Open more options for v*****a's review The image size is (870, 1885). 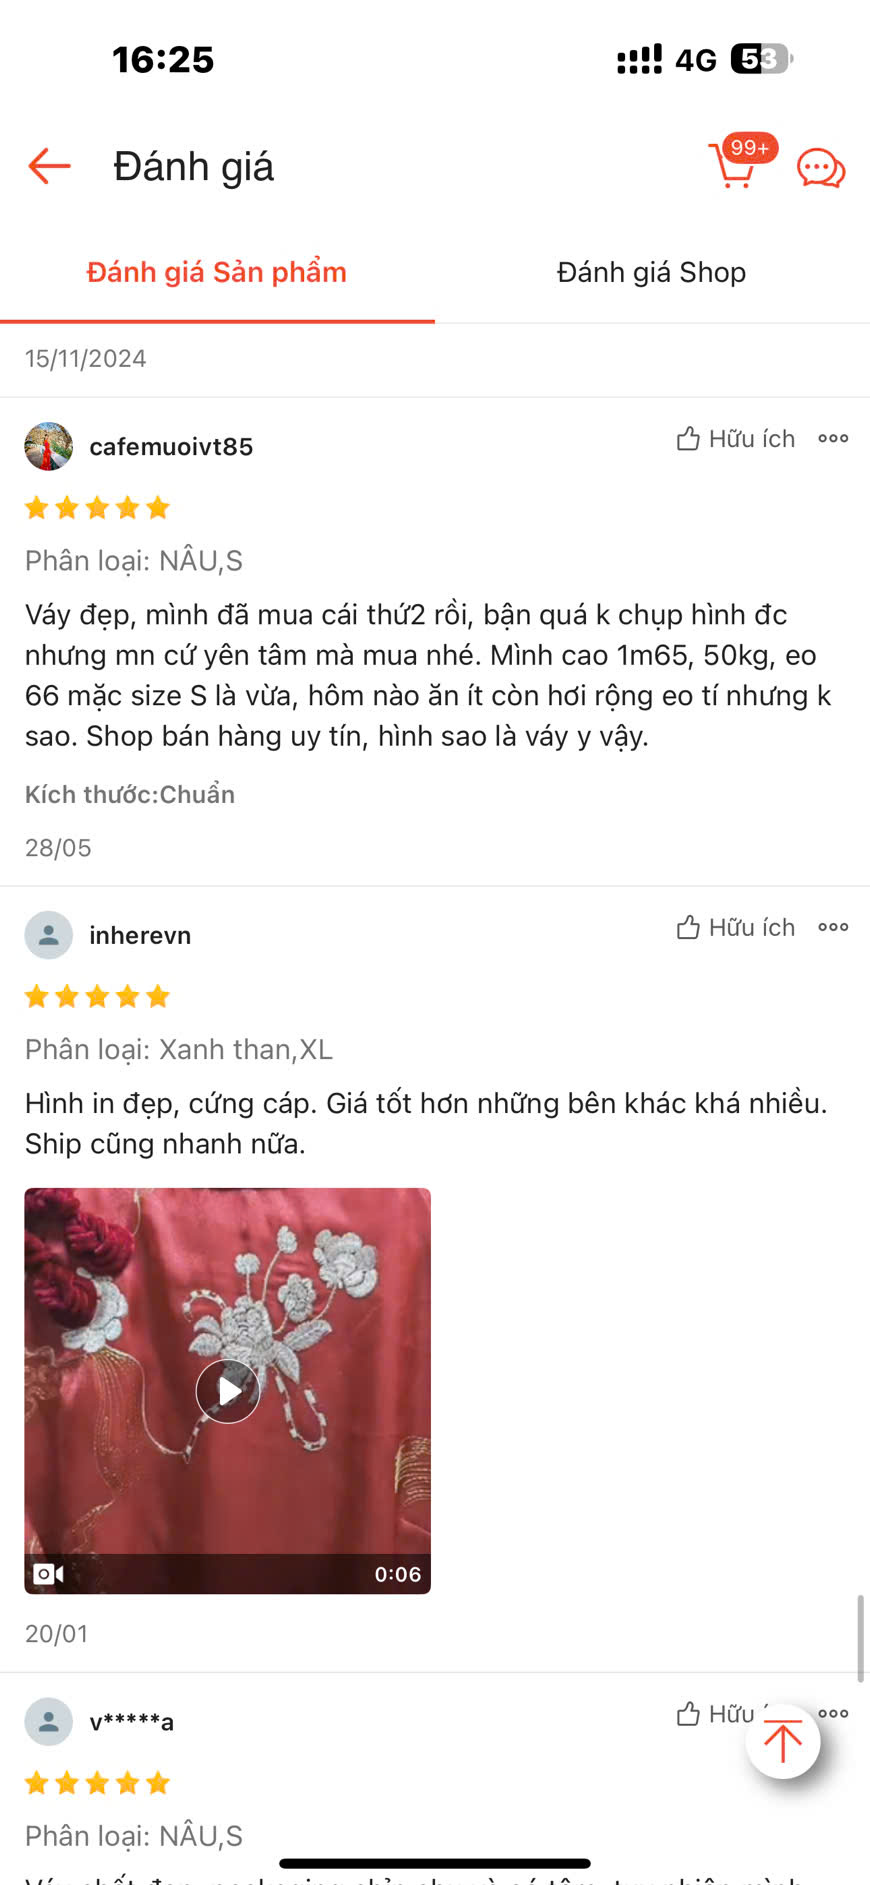click(834, 1713)
